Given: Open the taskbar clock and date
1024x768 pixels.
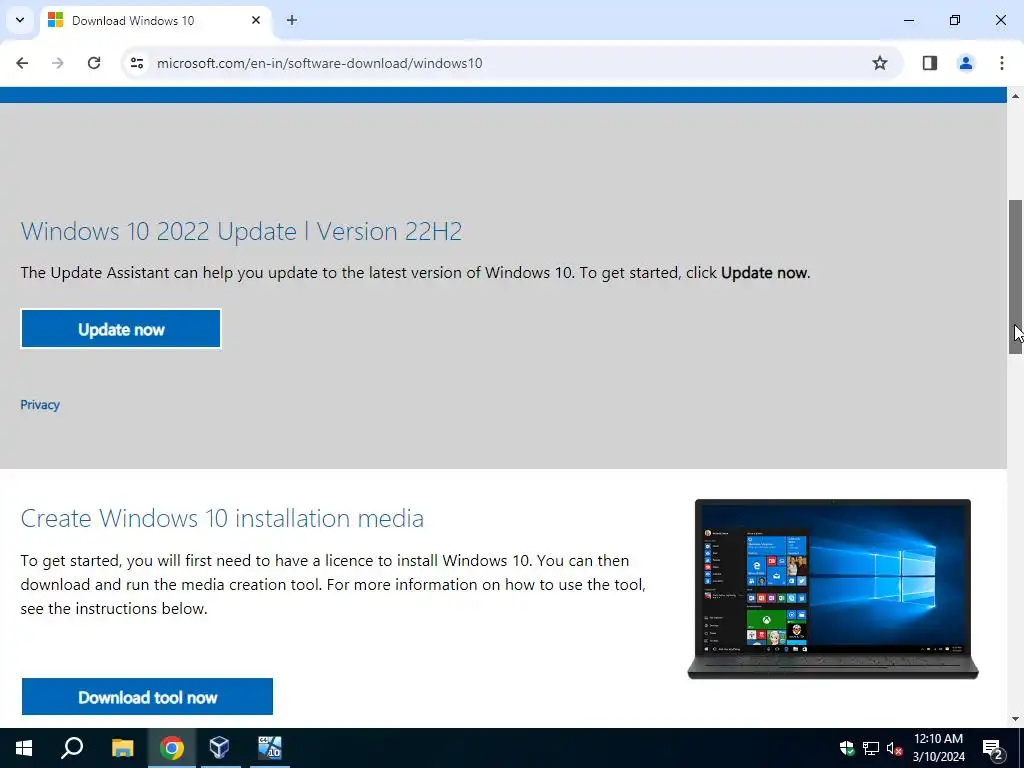Looking at the screenshot, I should (938, 748).
